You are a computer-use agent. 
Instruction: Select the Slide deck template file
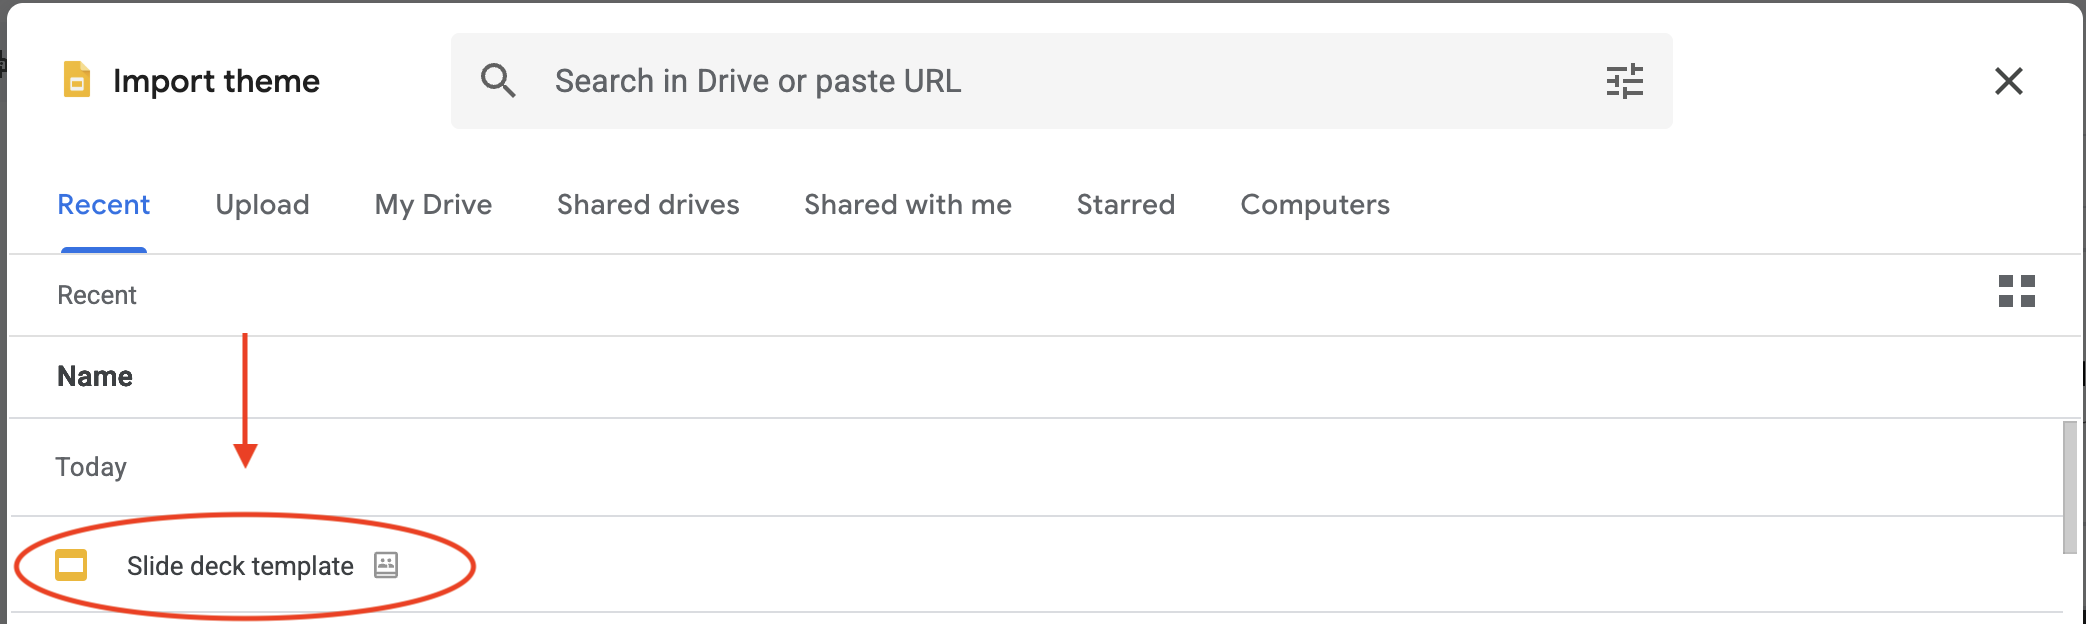point(240,566)
